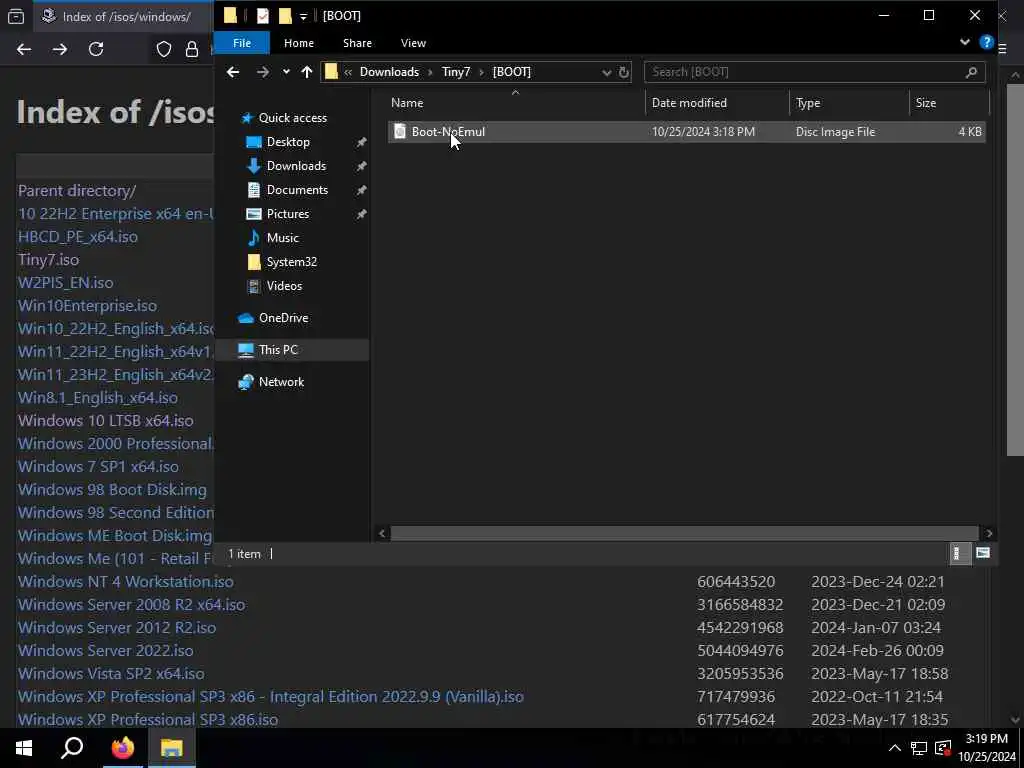Image resolution: width=1024 pixels, height=768 pixels.
Task: Select Quick access in navigation pane
Action: click(292, 118)
